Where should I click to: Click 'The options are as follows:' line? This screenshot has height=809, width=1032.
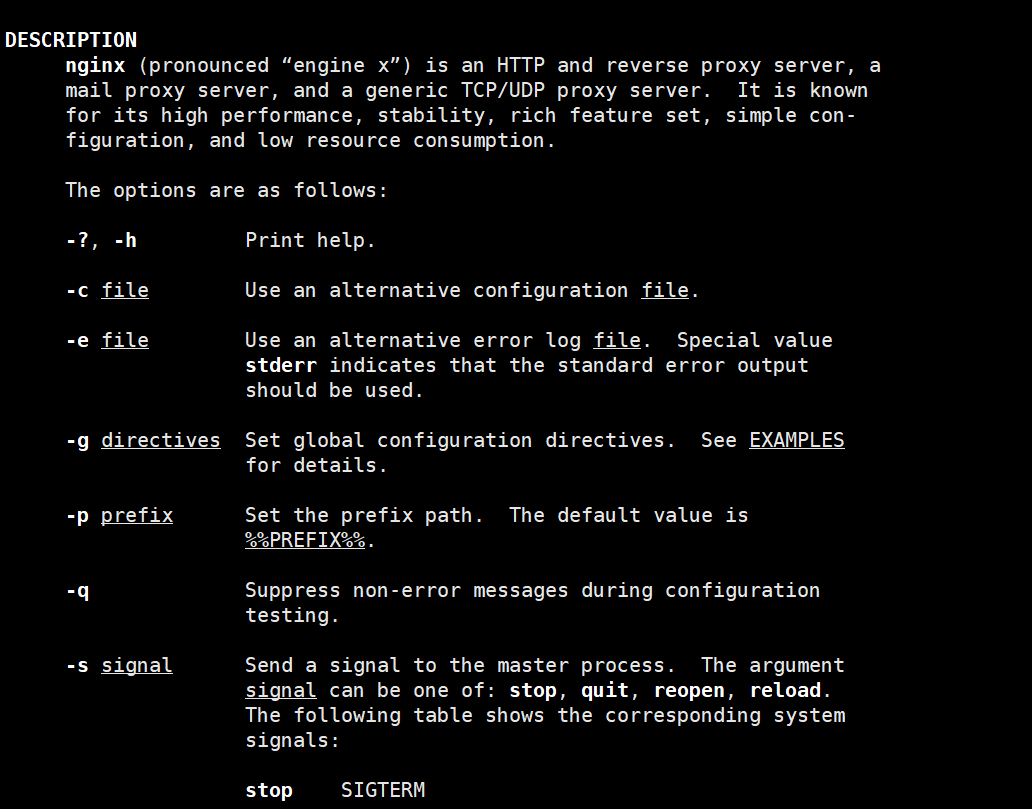226,190
